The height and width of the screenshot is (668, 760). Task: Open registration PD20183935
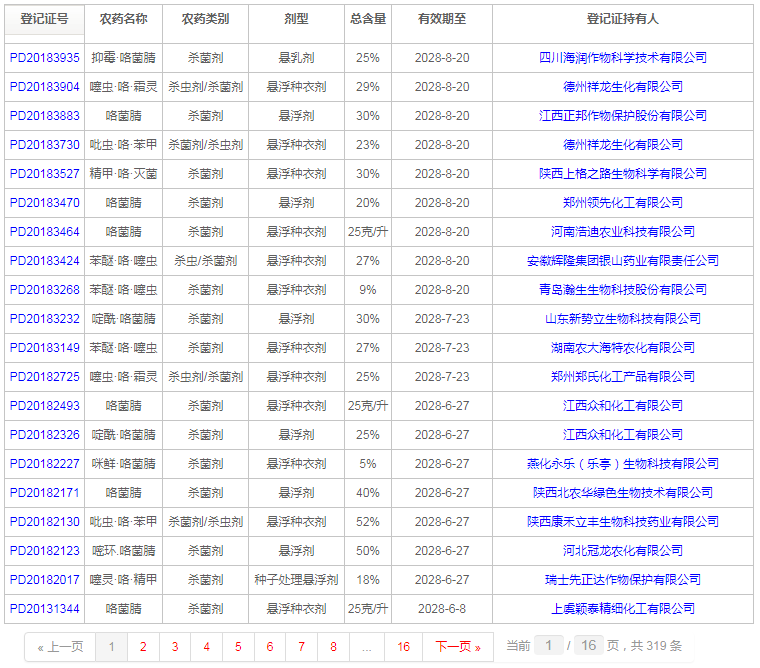click(45, 58)
